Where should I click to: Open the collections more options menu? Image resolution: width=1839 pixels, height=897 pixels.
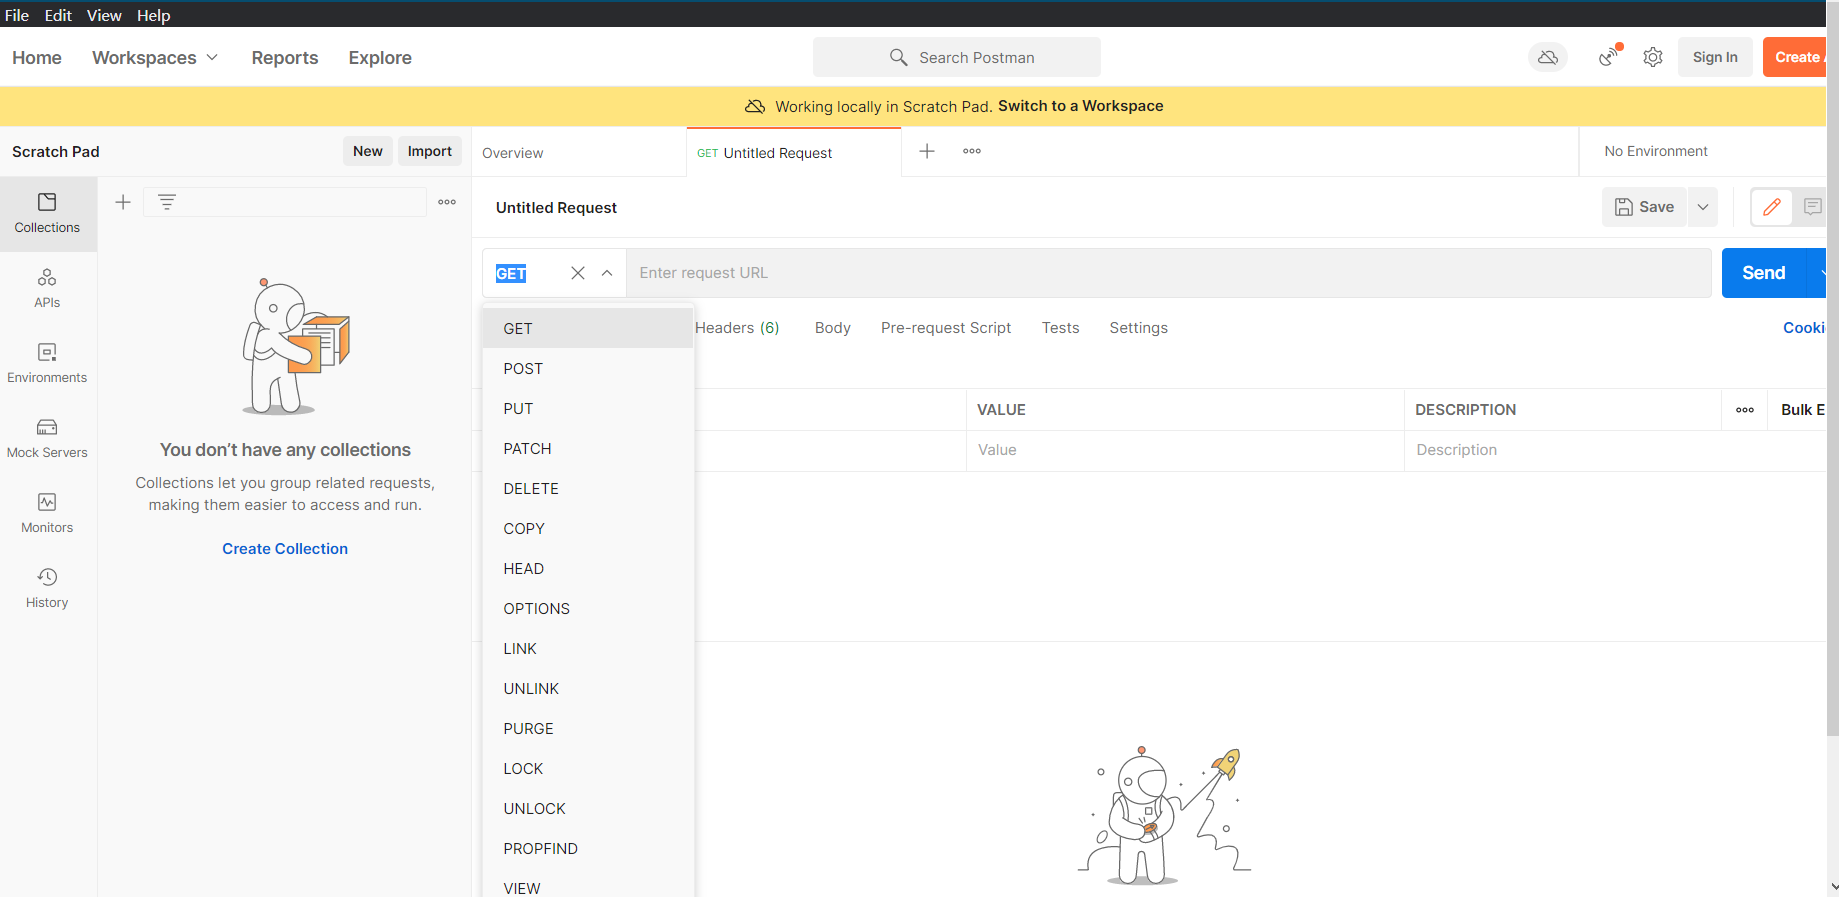[x=447, y=202]
